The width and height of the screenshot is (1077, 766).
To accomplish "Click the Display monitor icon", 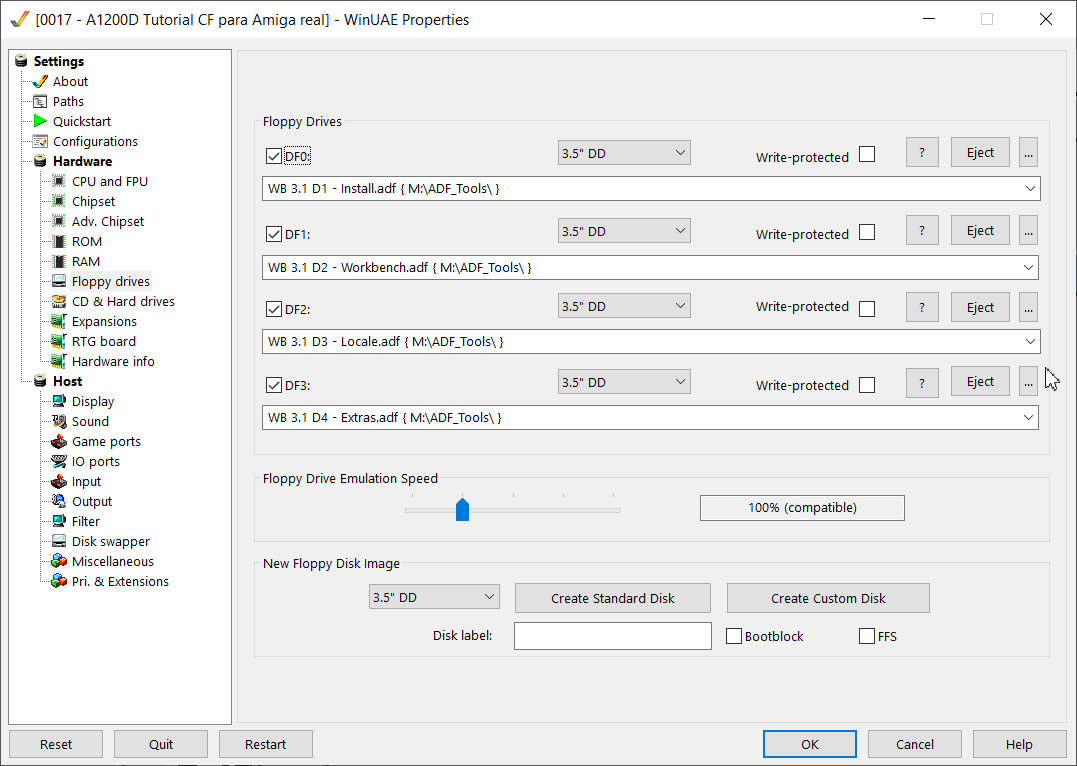I will coord(59,401).
